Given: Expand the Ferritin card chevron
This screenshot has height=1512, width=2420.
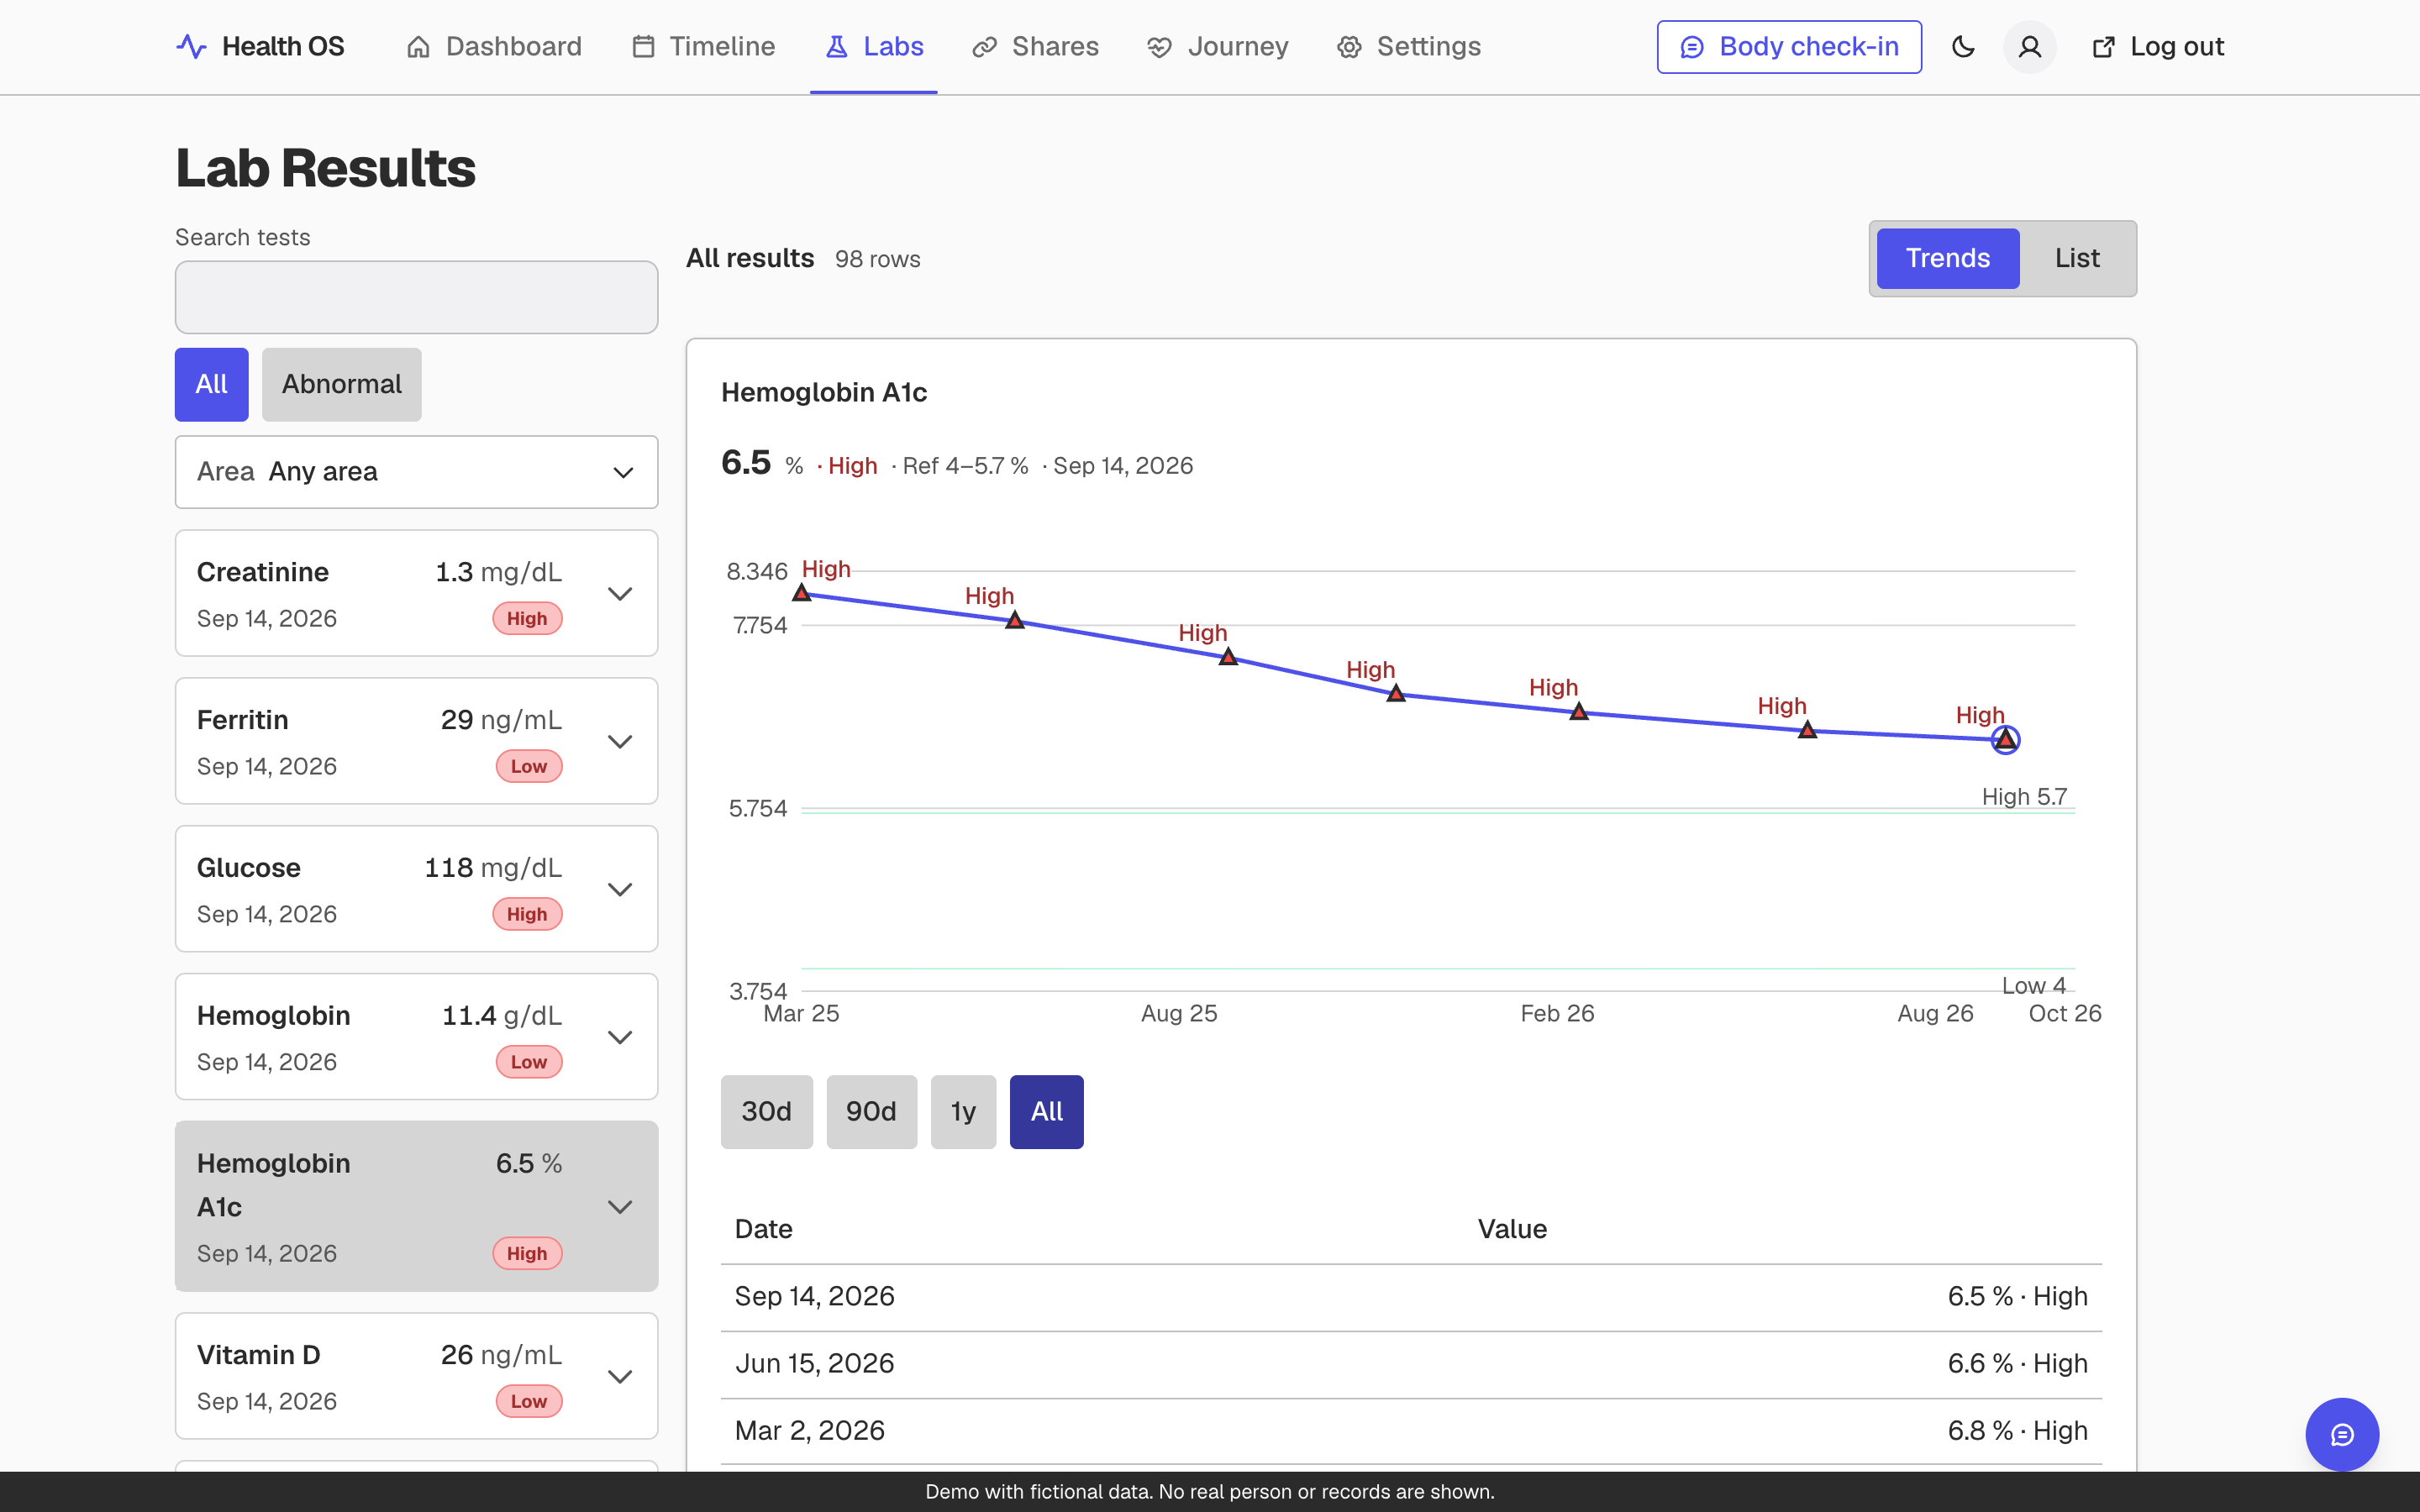Looking at the screenshot, I should 620,742.
